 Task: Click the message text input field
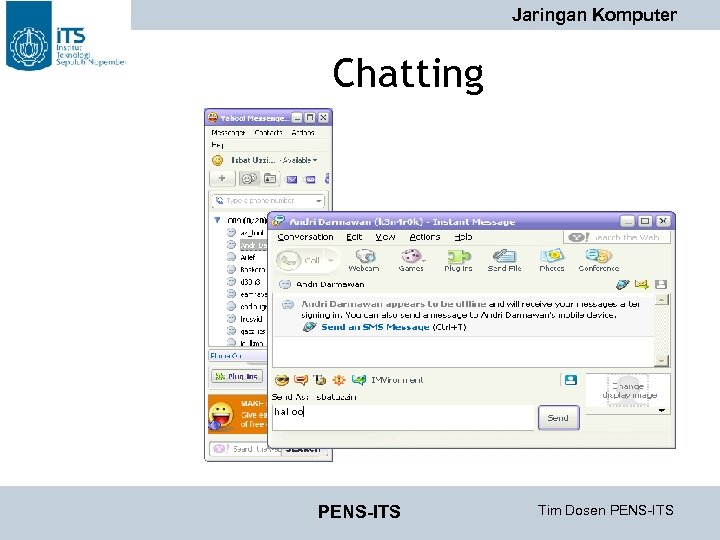pos(404,418)
